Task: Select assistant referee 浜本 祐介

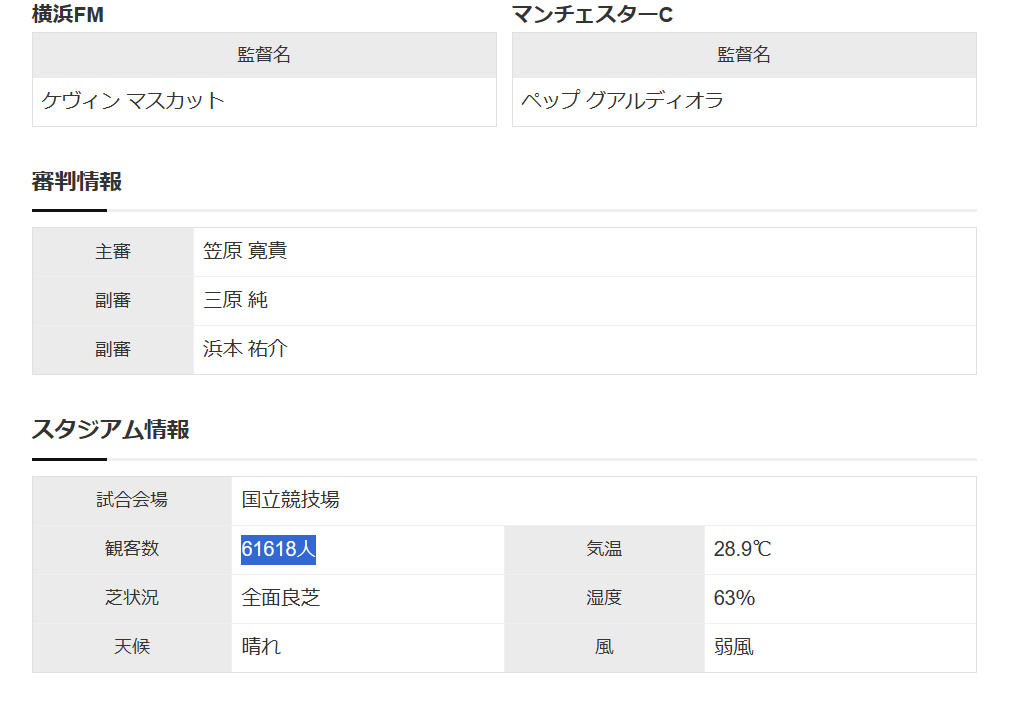Action: coord(245,349)
